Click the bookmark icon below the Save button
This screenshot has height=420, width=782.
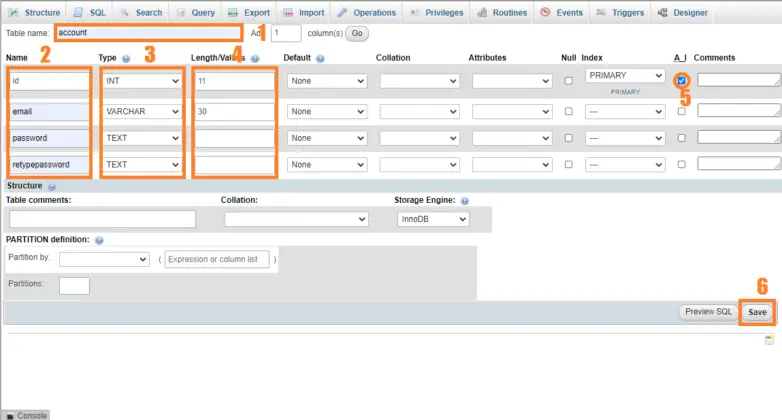(x=769, y=340)
